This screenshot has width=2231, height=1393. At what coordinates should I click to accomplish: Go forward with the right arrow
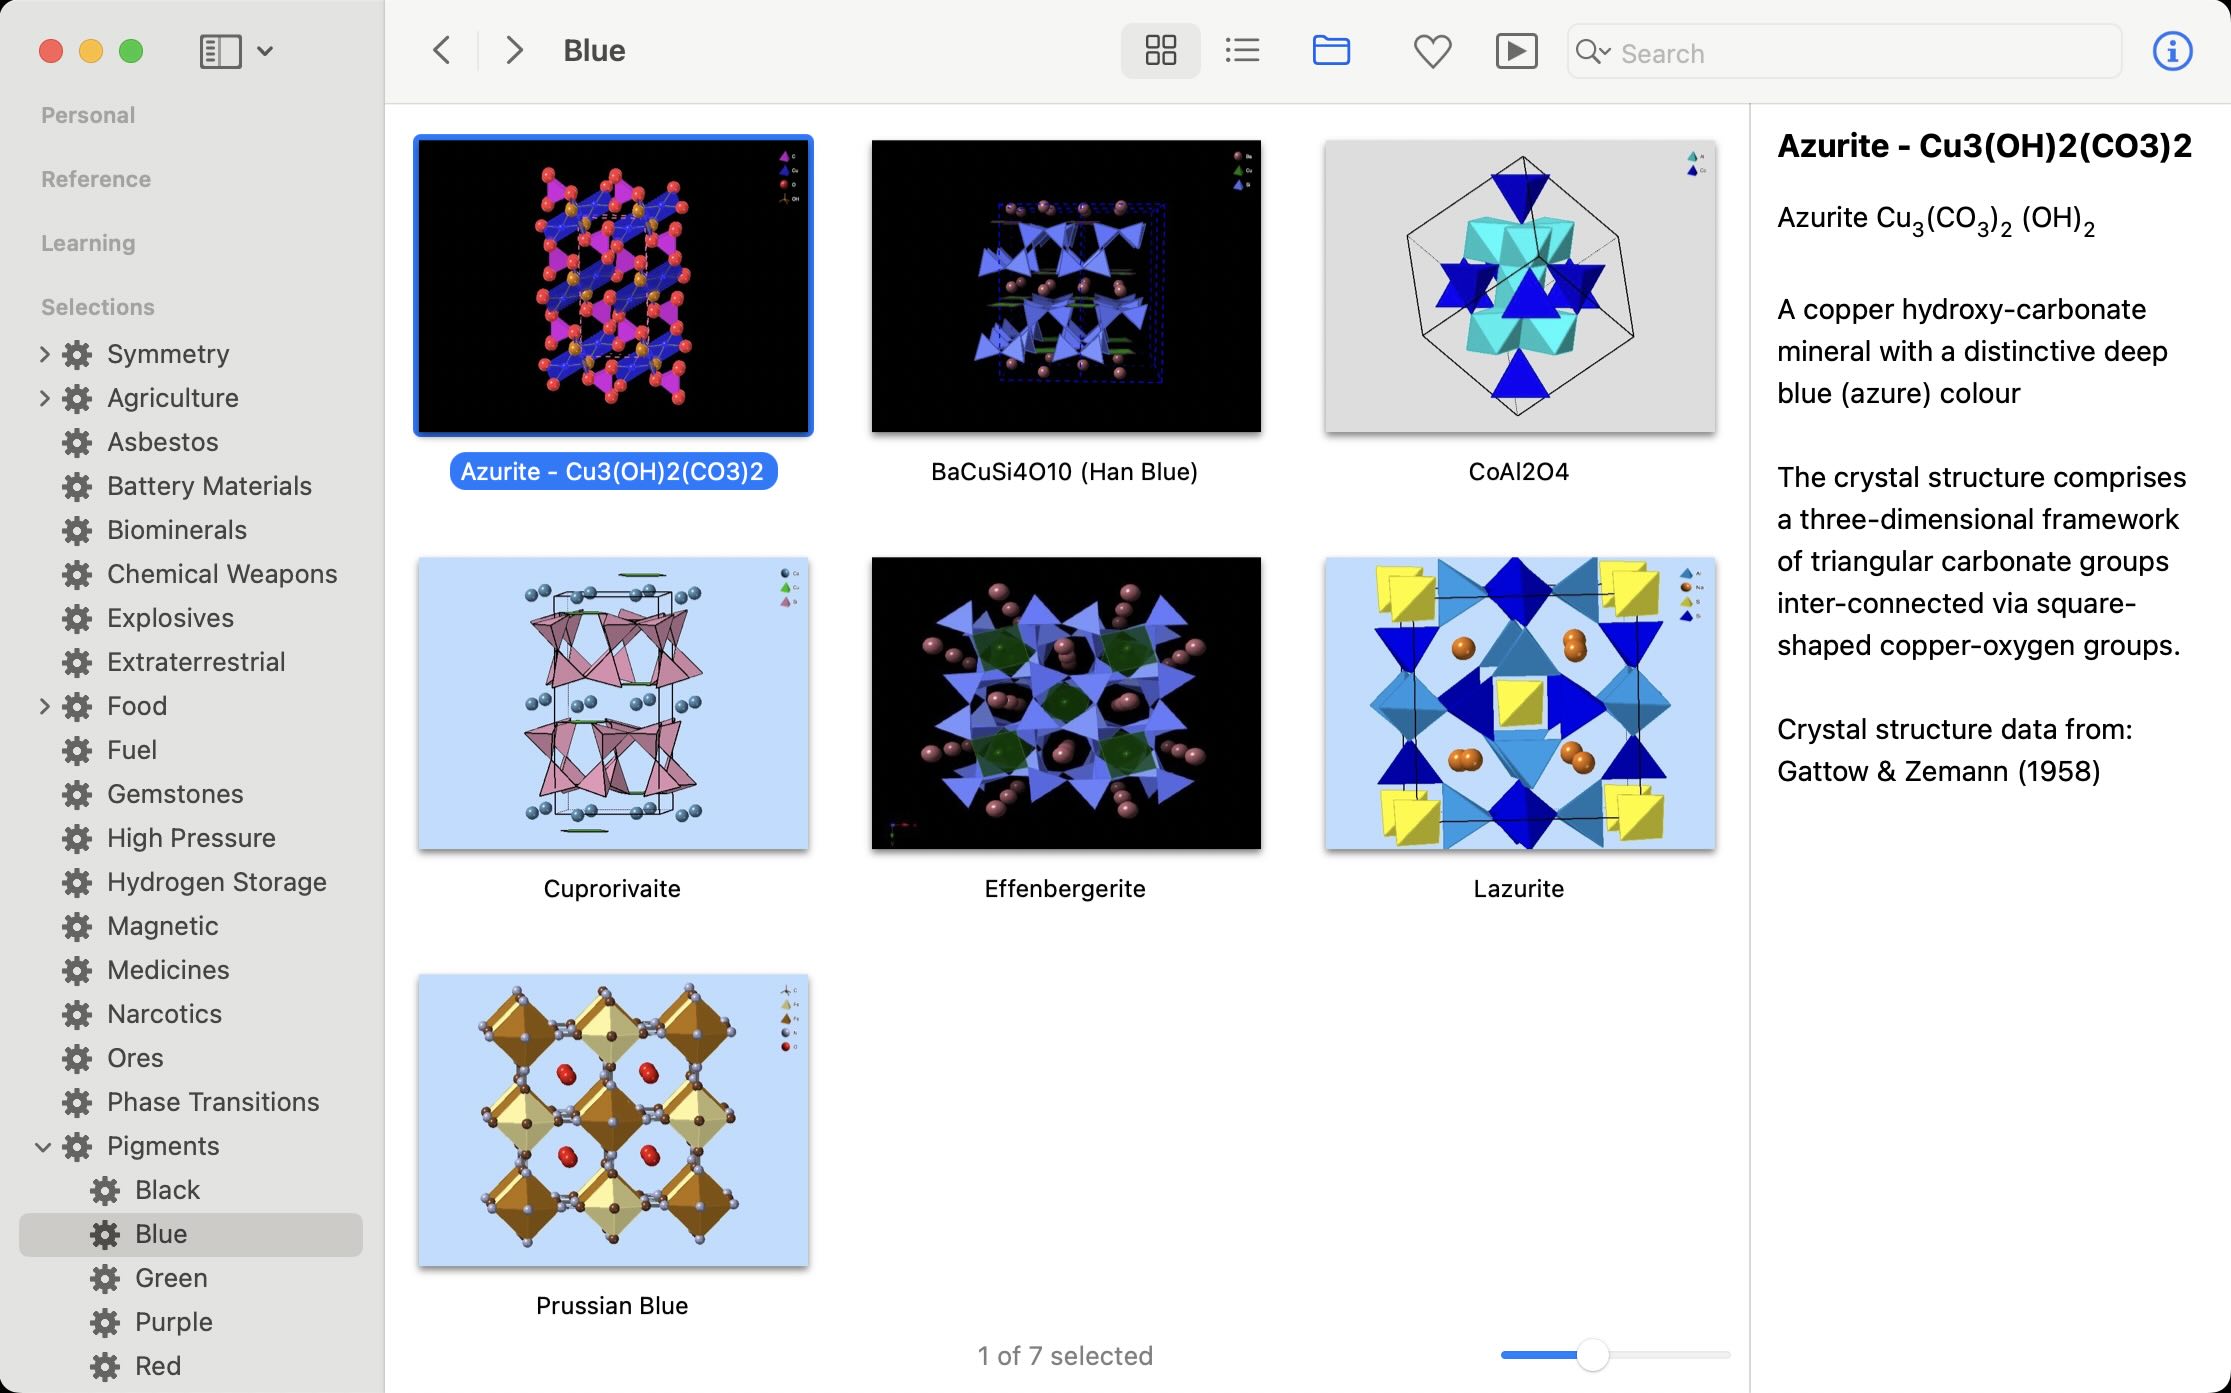(514, 50)
